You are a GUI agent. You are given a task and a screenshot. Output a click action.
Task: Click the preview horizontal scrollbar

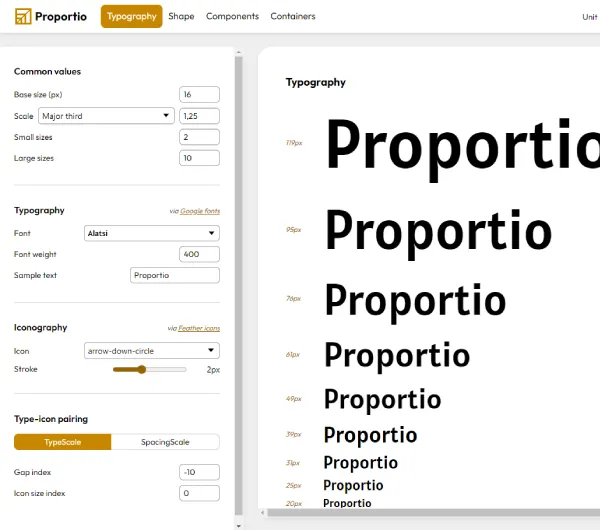pyautogui.click(x=434, y=513)
